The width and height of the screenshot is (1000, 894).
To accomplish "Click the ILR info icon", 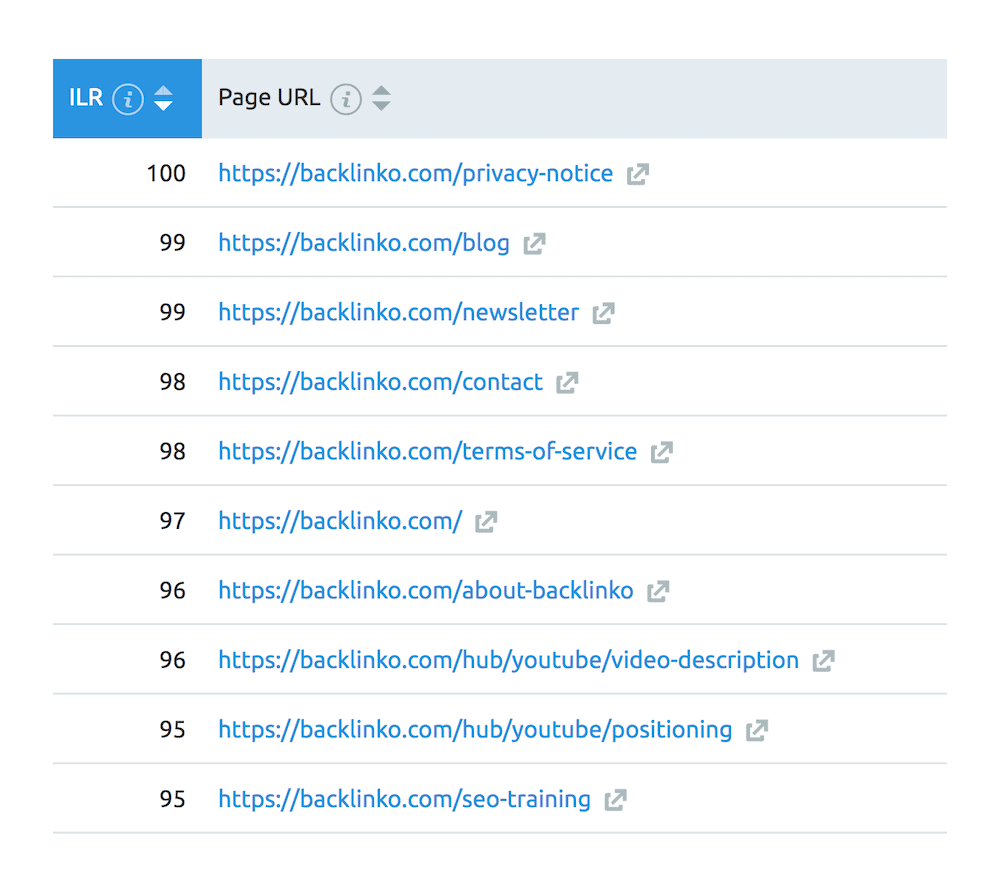I will pos(128,99).
